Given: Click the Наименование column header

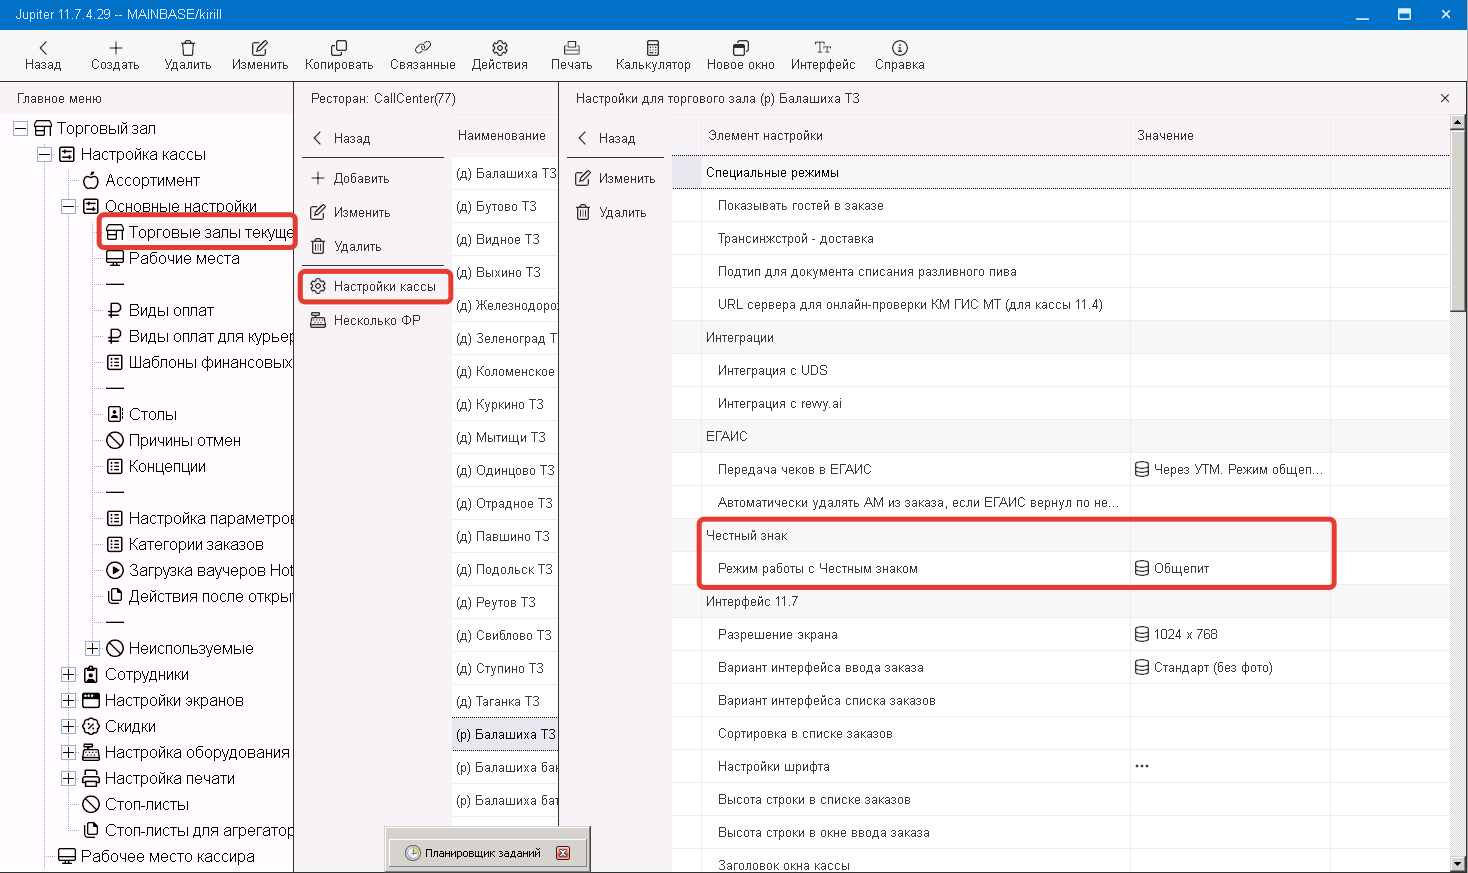Looking at the screenshot, I should pyautogui.click(x=502, y=135).
